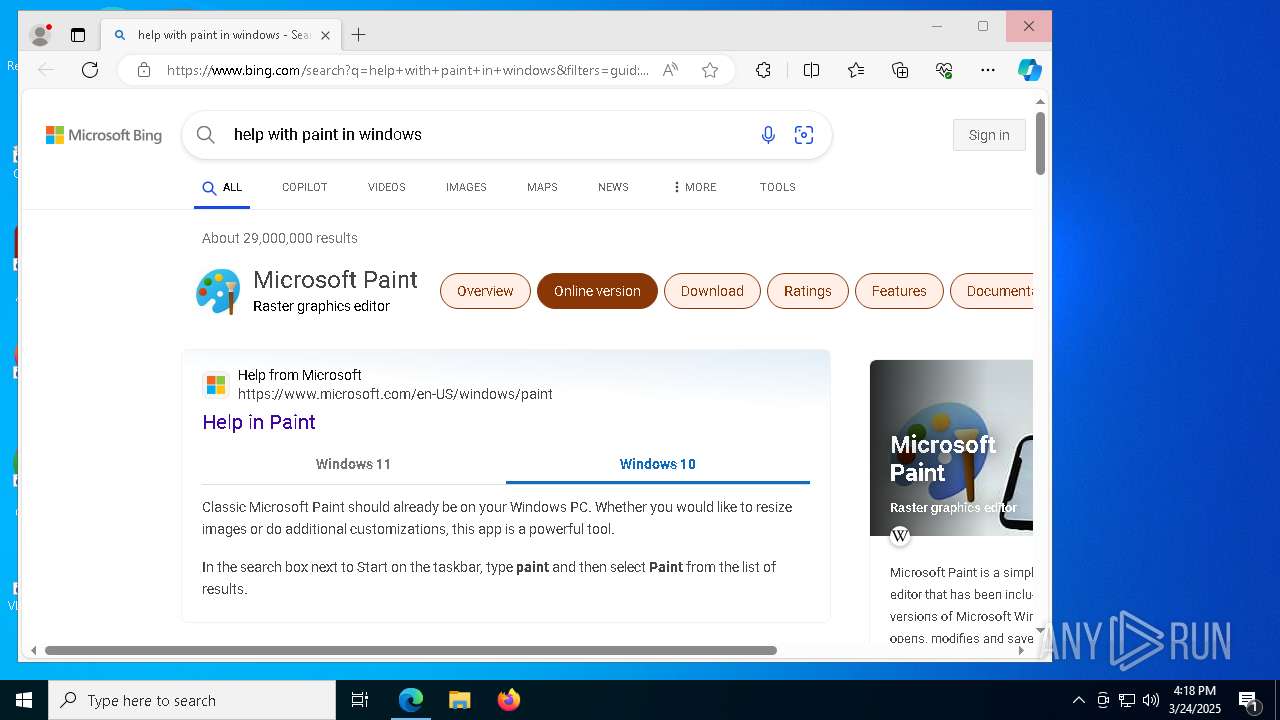Refresh the page
This screenshot has height=720, width=1280.
pyautogui.click(x=90, y=70)
